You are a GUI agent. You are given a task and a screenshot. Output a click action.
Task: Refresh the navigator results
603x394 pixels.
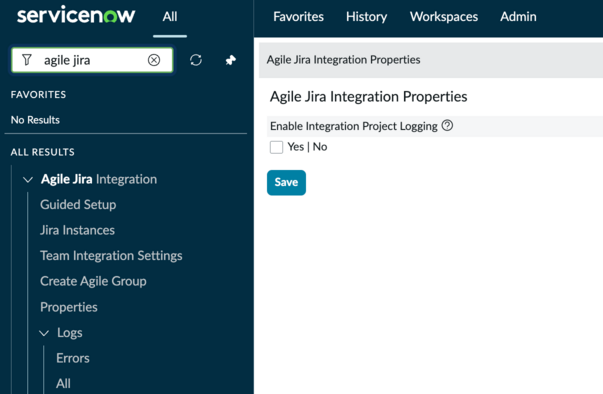point(196,60)
